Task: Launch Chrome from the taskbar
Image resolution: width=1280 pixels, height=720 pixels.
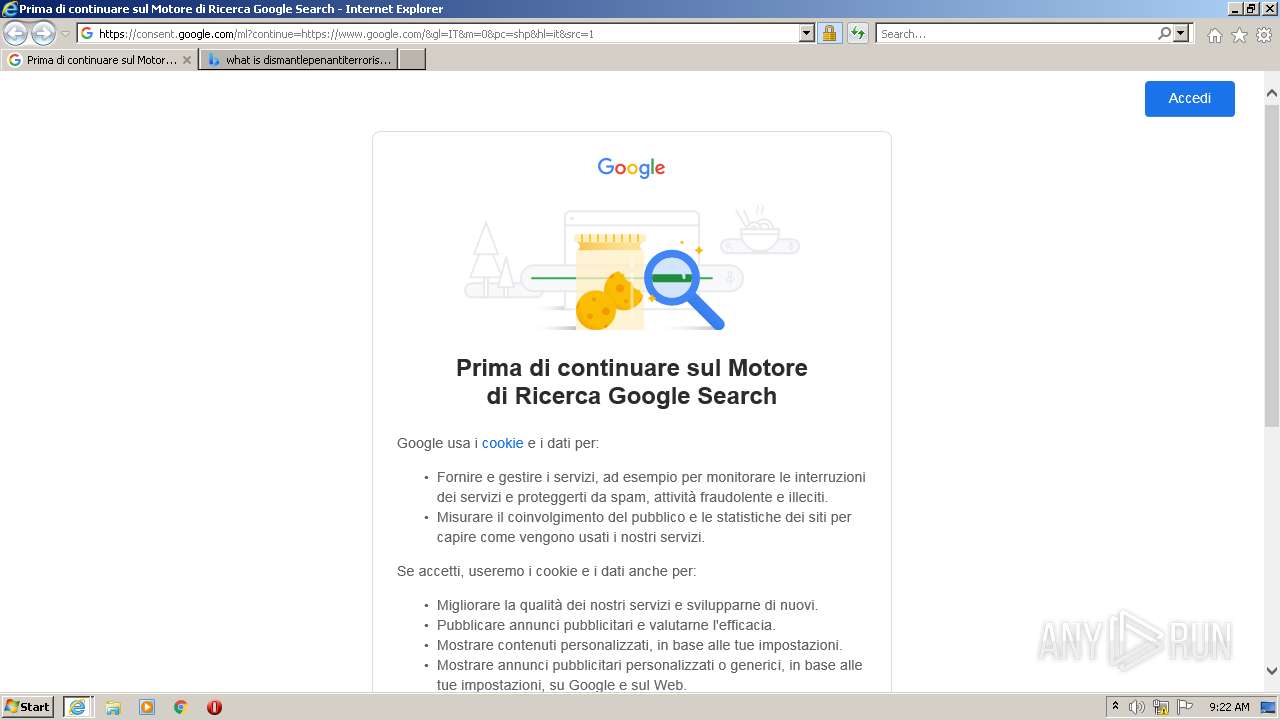Action: [180, 707]
